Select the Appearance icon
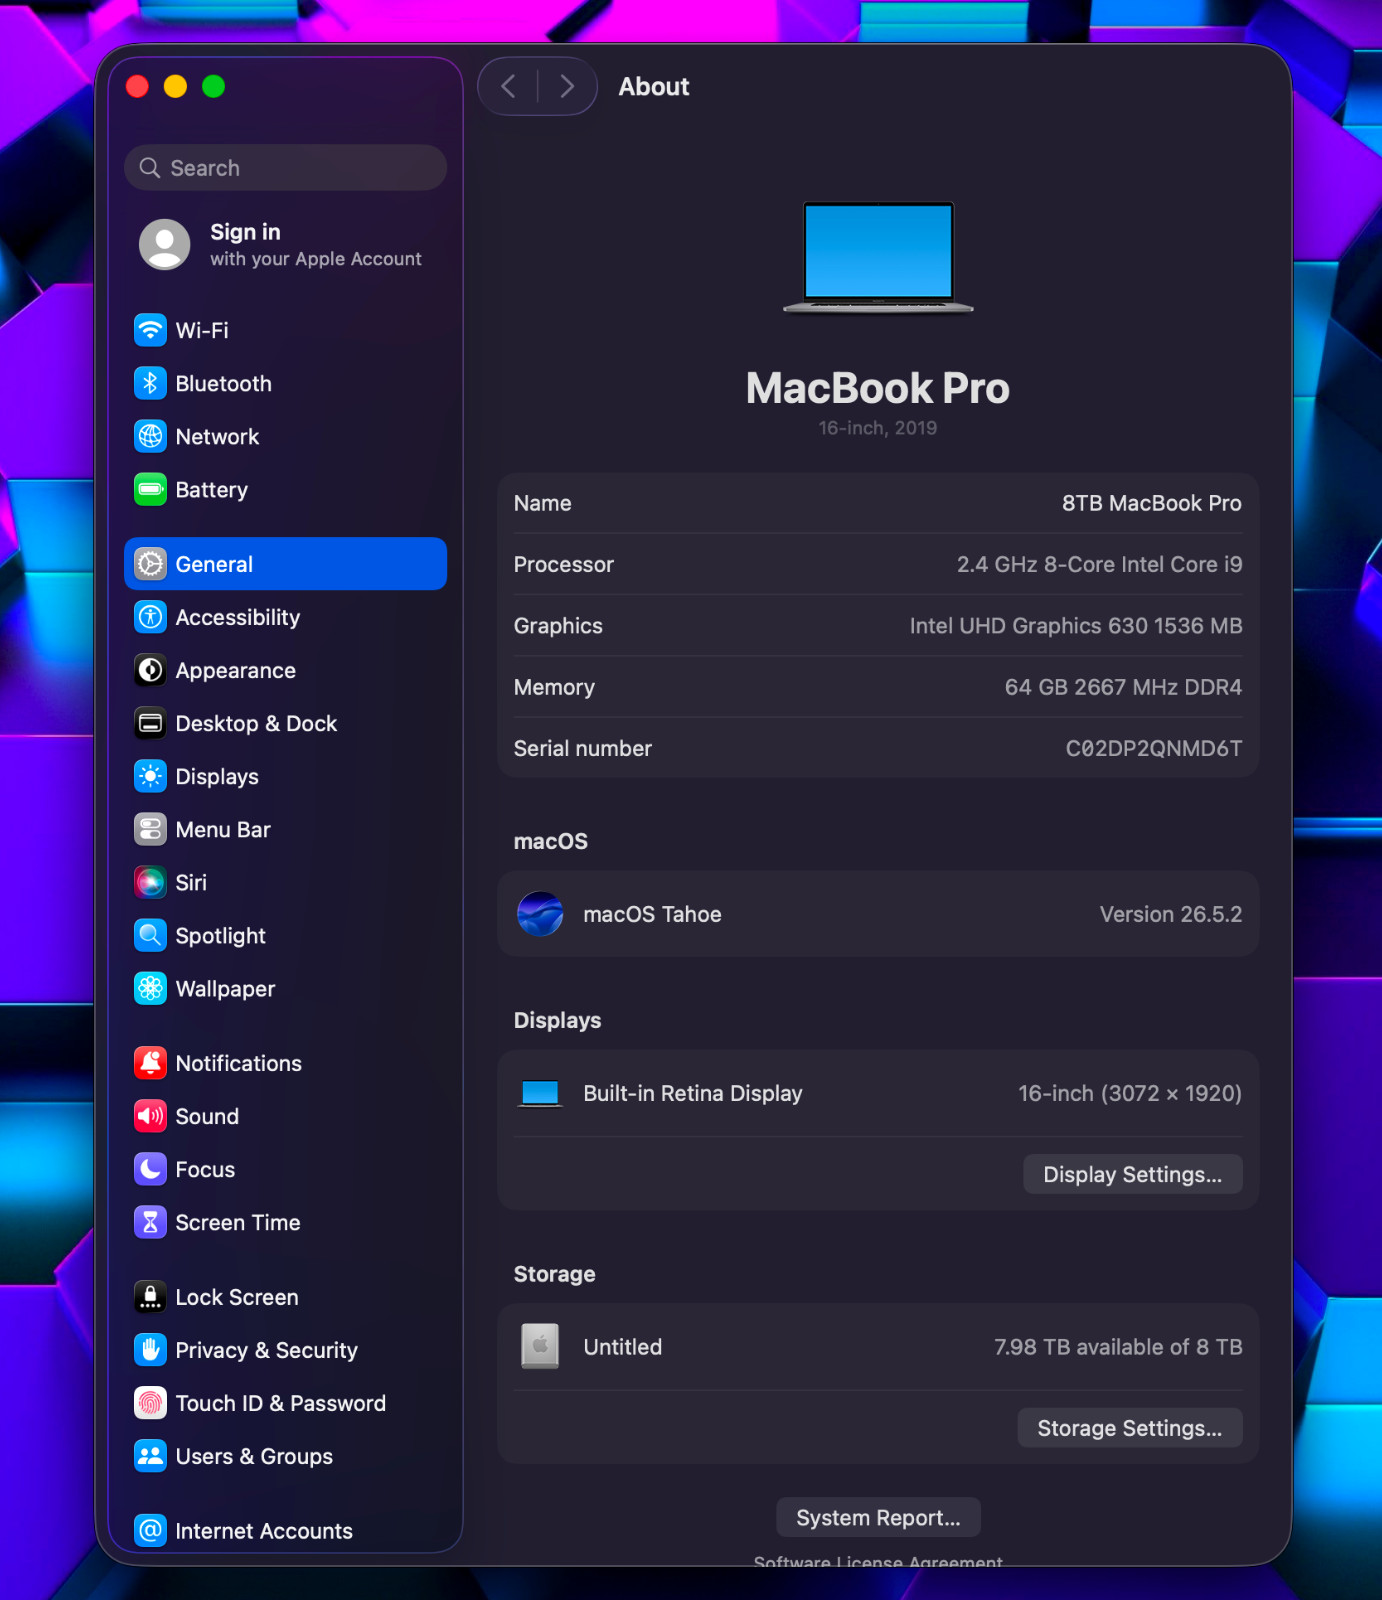This screenshot has height=1600, width=1382. [150, 670]
